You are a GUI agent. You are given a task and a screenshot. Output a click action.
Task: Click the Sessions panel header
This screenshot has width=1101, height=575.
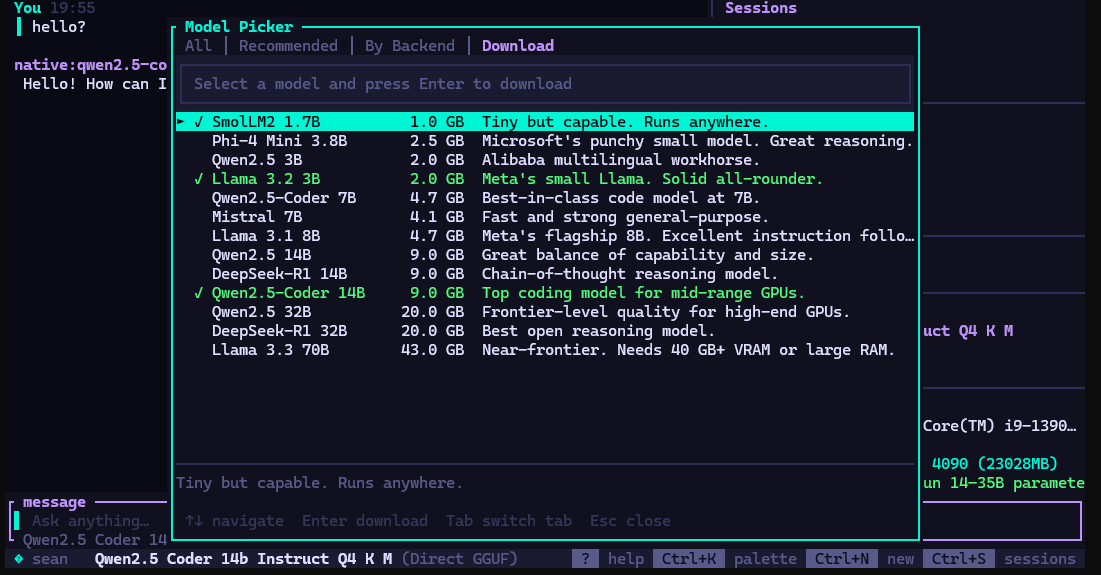point(760,8)
